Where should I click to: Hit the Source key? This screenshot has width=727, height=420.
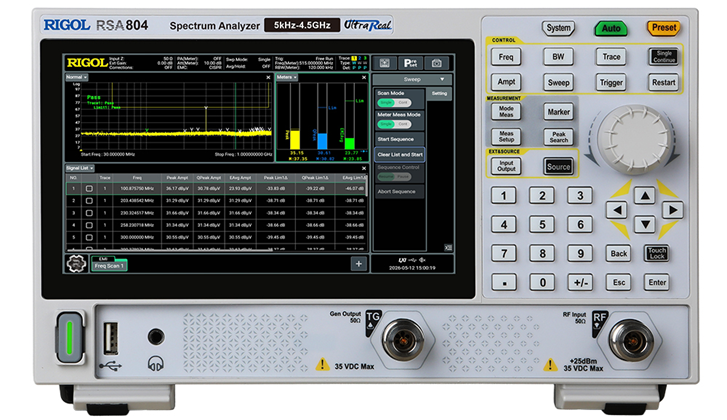coord(558,166)
